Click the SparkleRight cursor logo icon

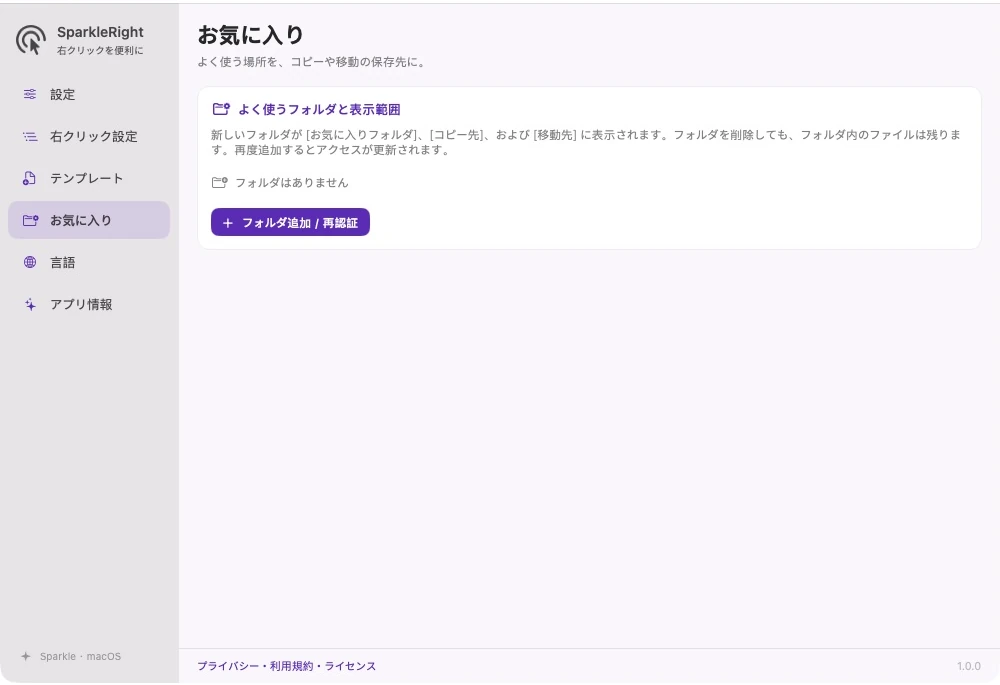31,40
